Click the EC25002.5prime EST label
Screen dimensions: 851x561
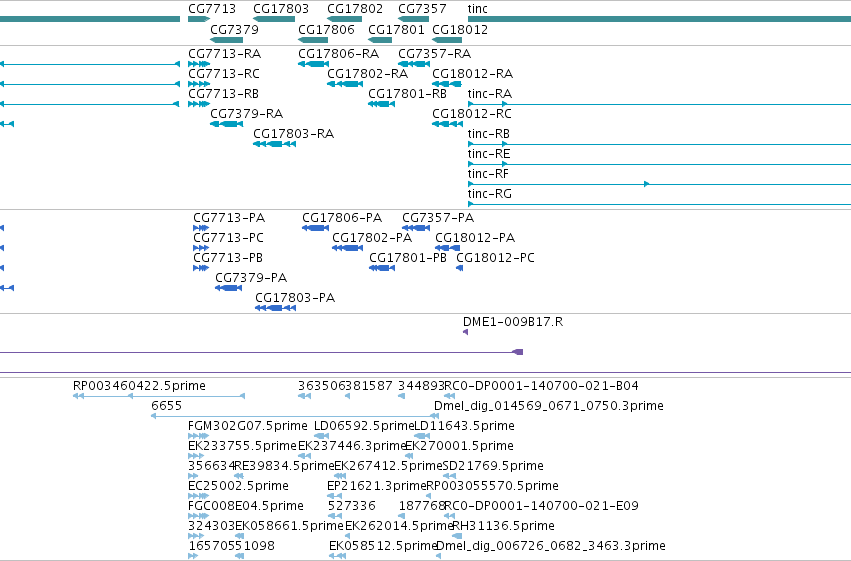pos(238,487)
